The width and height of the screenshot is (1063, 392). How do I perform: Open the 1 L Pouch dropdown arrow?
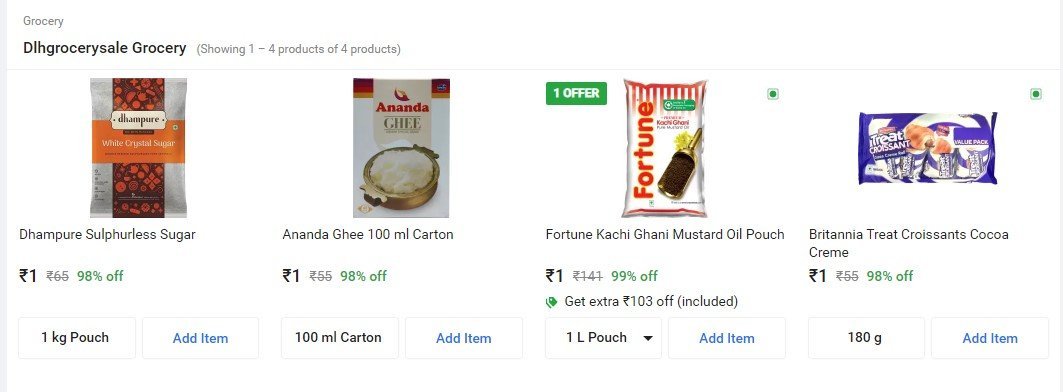pos(648,338)
